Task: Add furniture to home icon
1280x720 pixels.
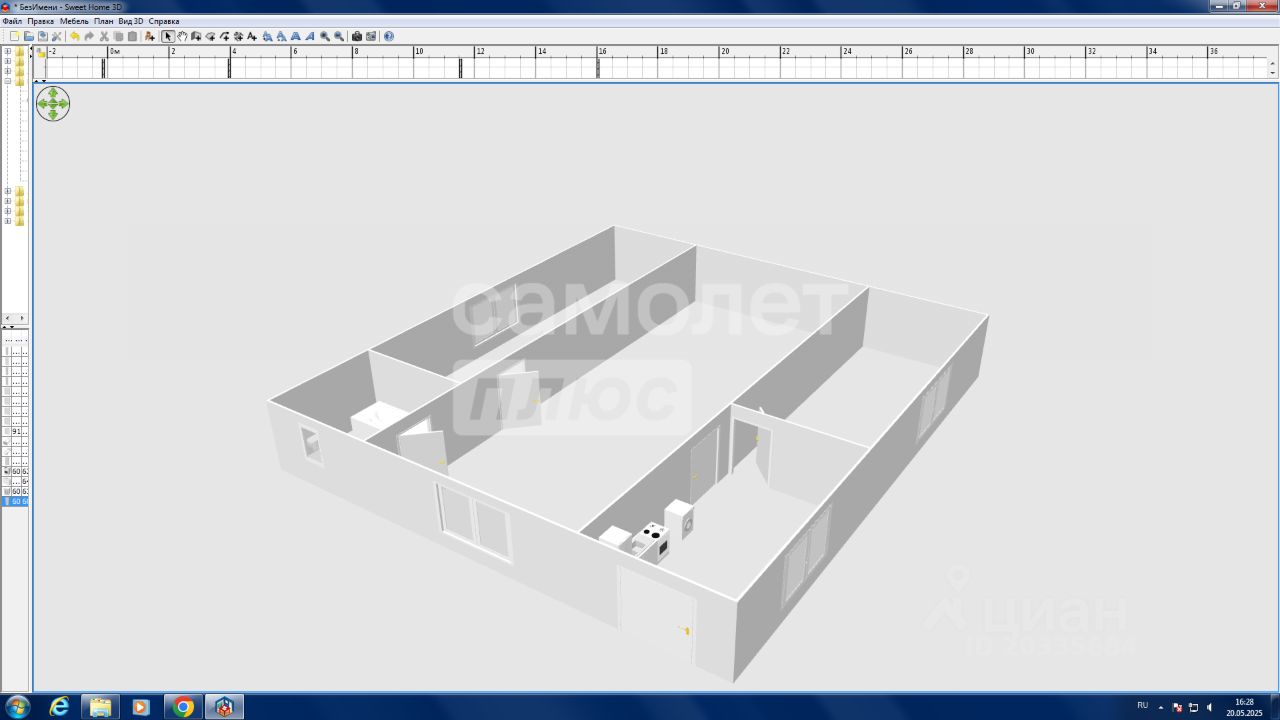Action: [150, 36]
